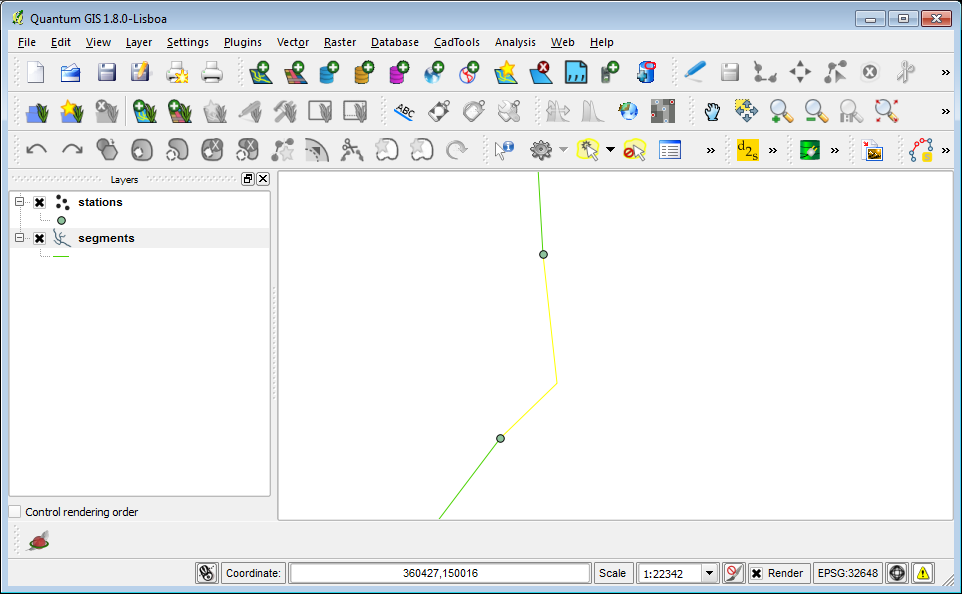Select the Identify Features tool
Image resolution: width=962 pixels, height=594 pixels.
[504, 150]
